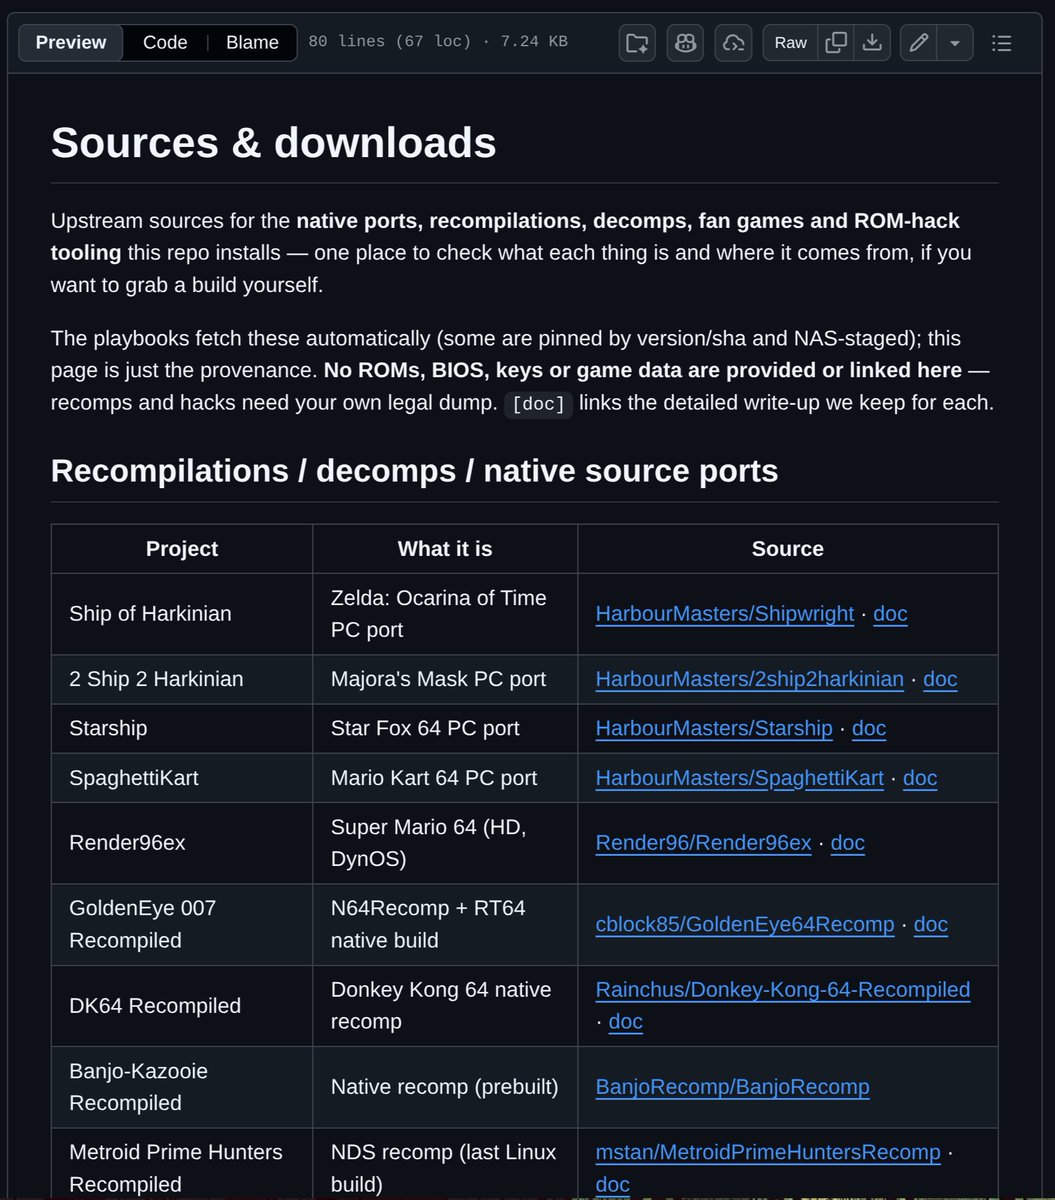Click the Source column header
The width and height of the screenshot is (1055, 1200).
coord(788,549)
